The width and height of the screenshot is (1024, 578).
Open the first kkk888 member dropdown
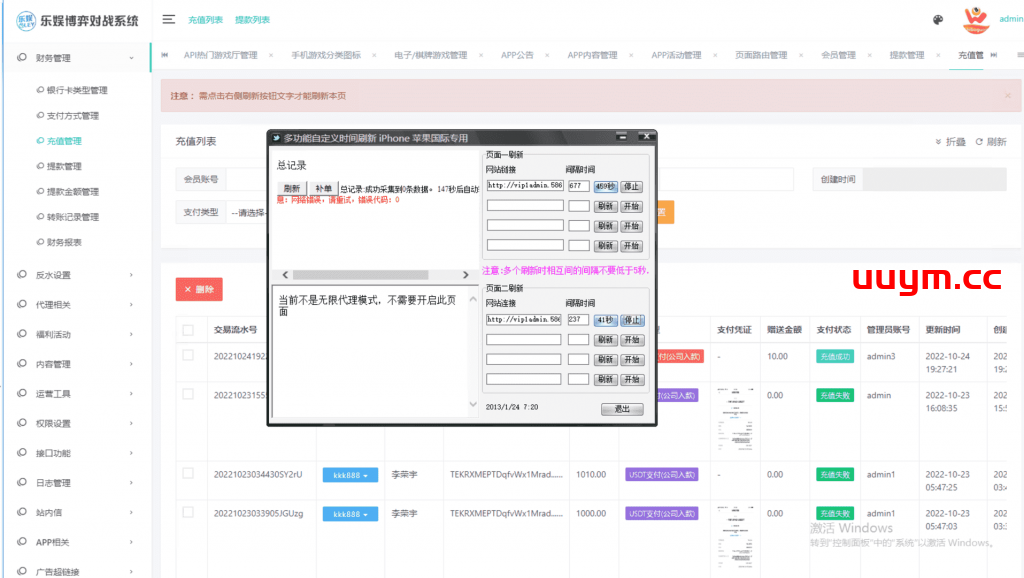coord(350,475)
